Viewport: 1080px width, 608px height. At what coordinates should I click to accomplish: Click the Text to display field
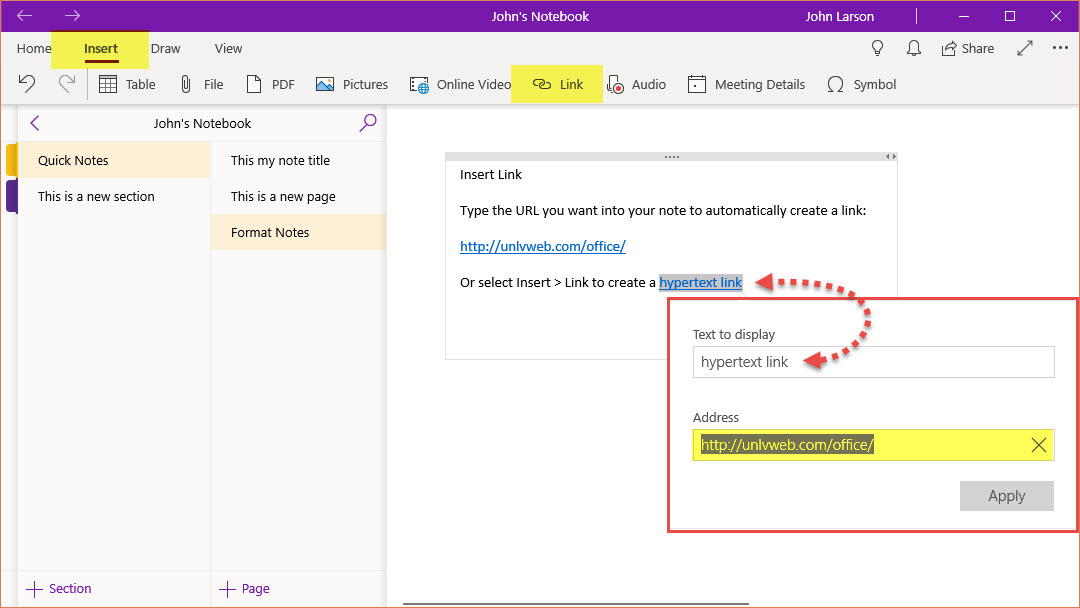tap(872, 362)
